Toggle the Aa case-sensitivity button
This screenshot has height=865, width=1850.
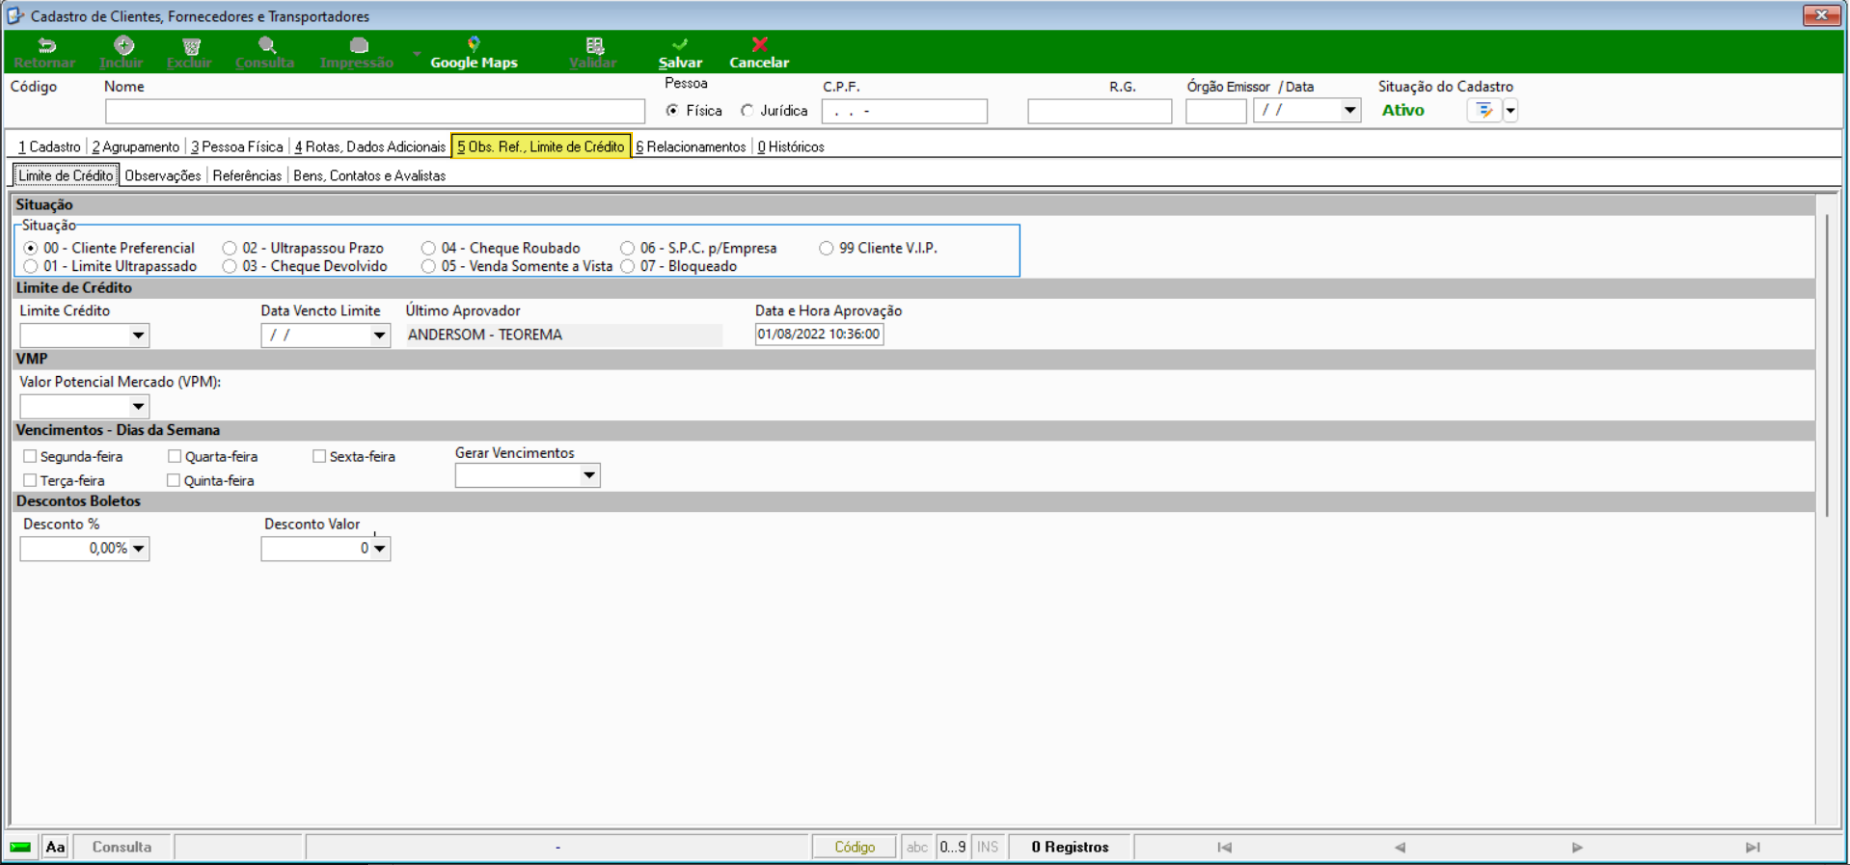coord(55,847)
